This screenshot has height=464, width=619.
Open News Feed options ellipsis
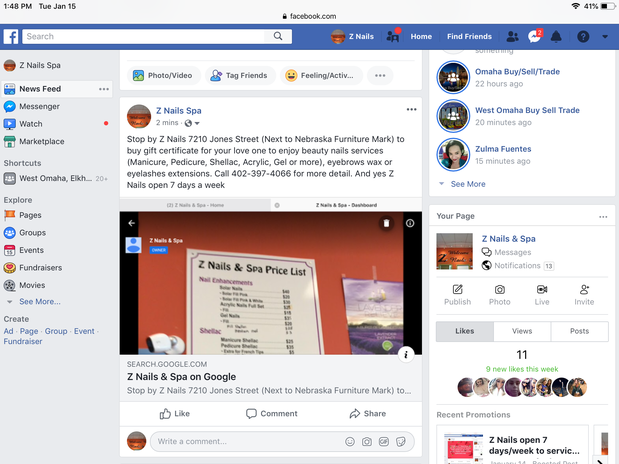tap(104, 89)
